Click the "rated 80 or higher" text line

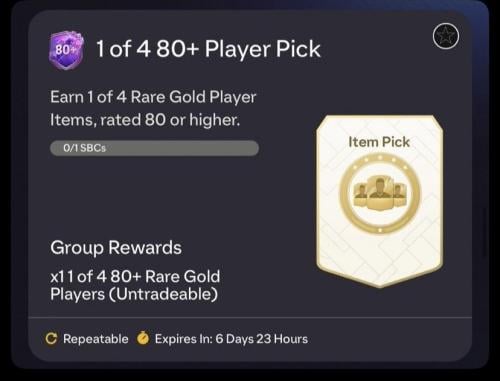pyautogui.click(x=170, y=120)
